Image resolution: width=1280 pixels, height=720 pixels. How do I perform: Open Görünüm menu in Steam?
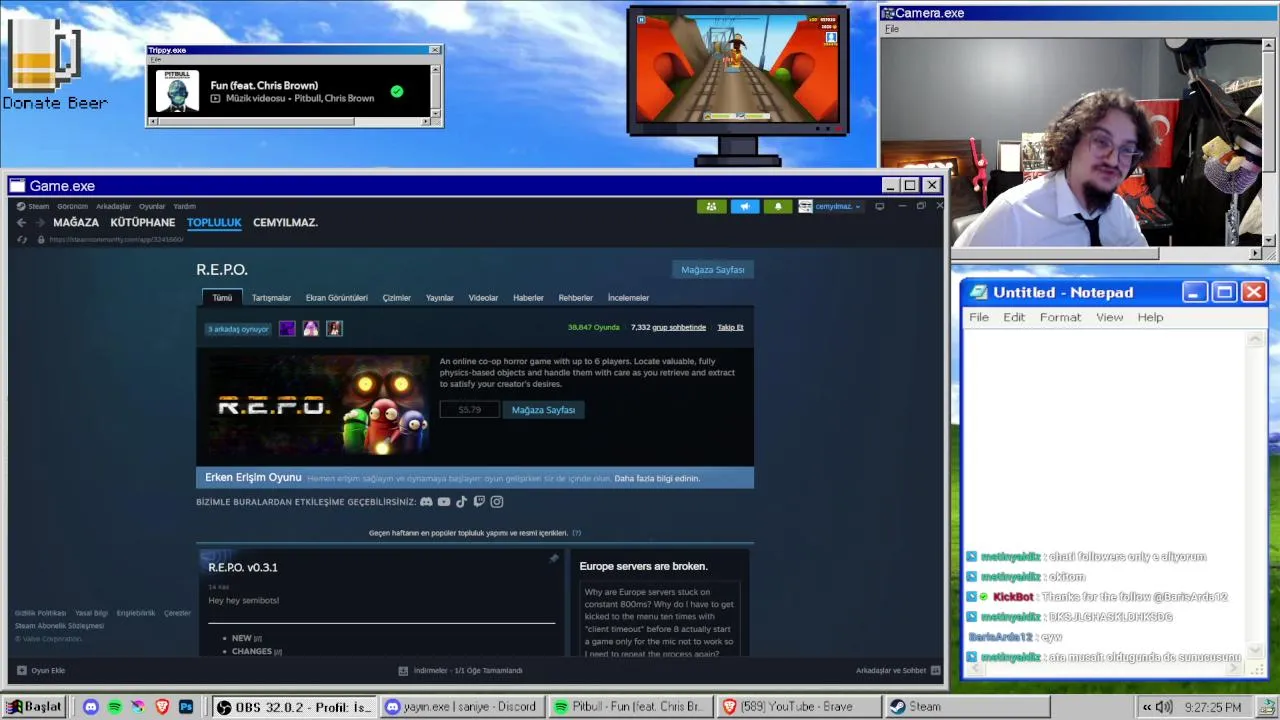72,206
